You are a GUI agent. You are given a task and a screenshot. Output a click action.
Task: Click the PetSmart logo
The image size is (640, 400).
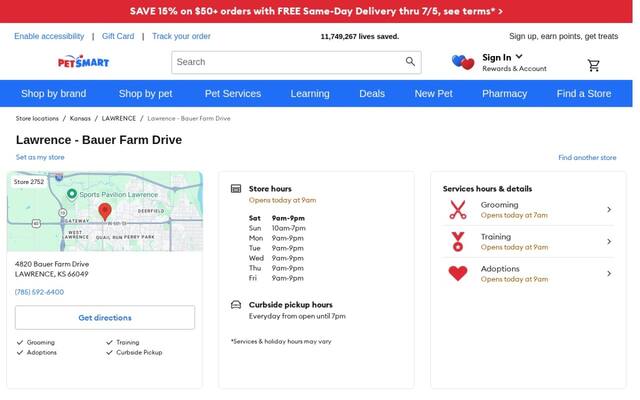click(x=83, y=62)
